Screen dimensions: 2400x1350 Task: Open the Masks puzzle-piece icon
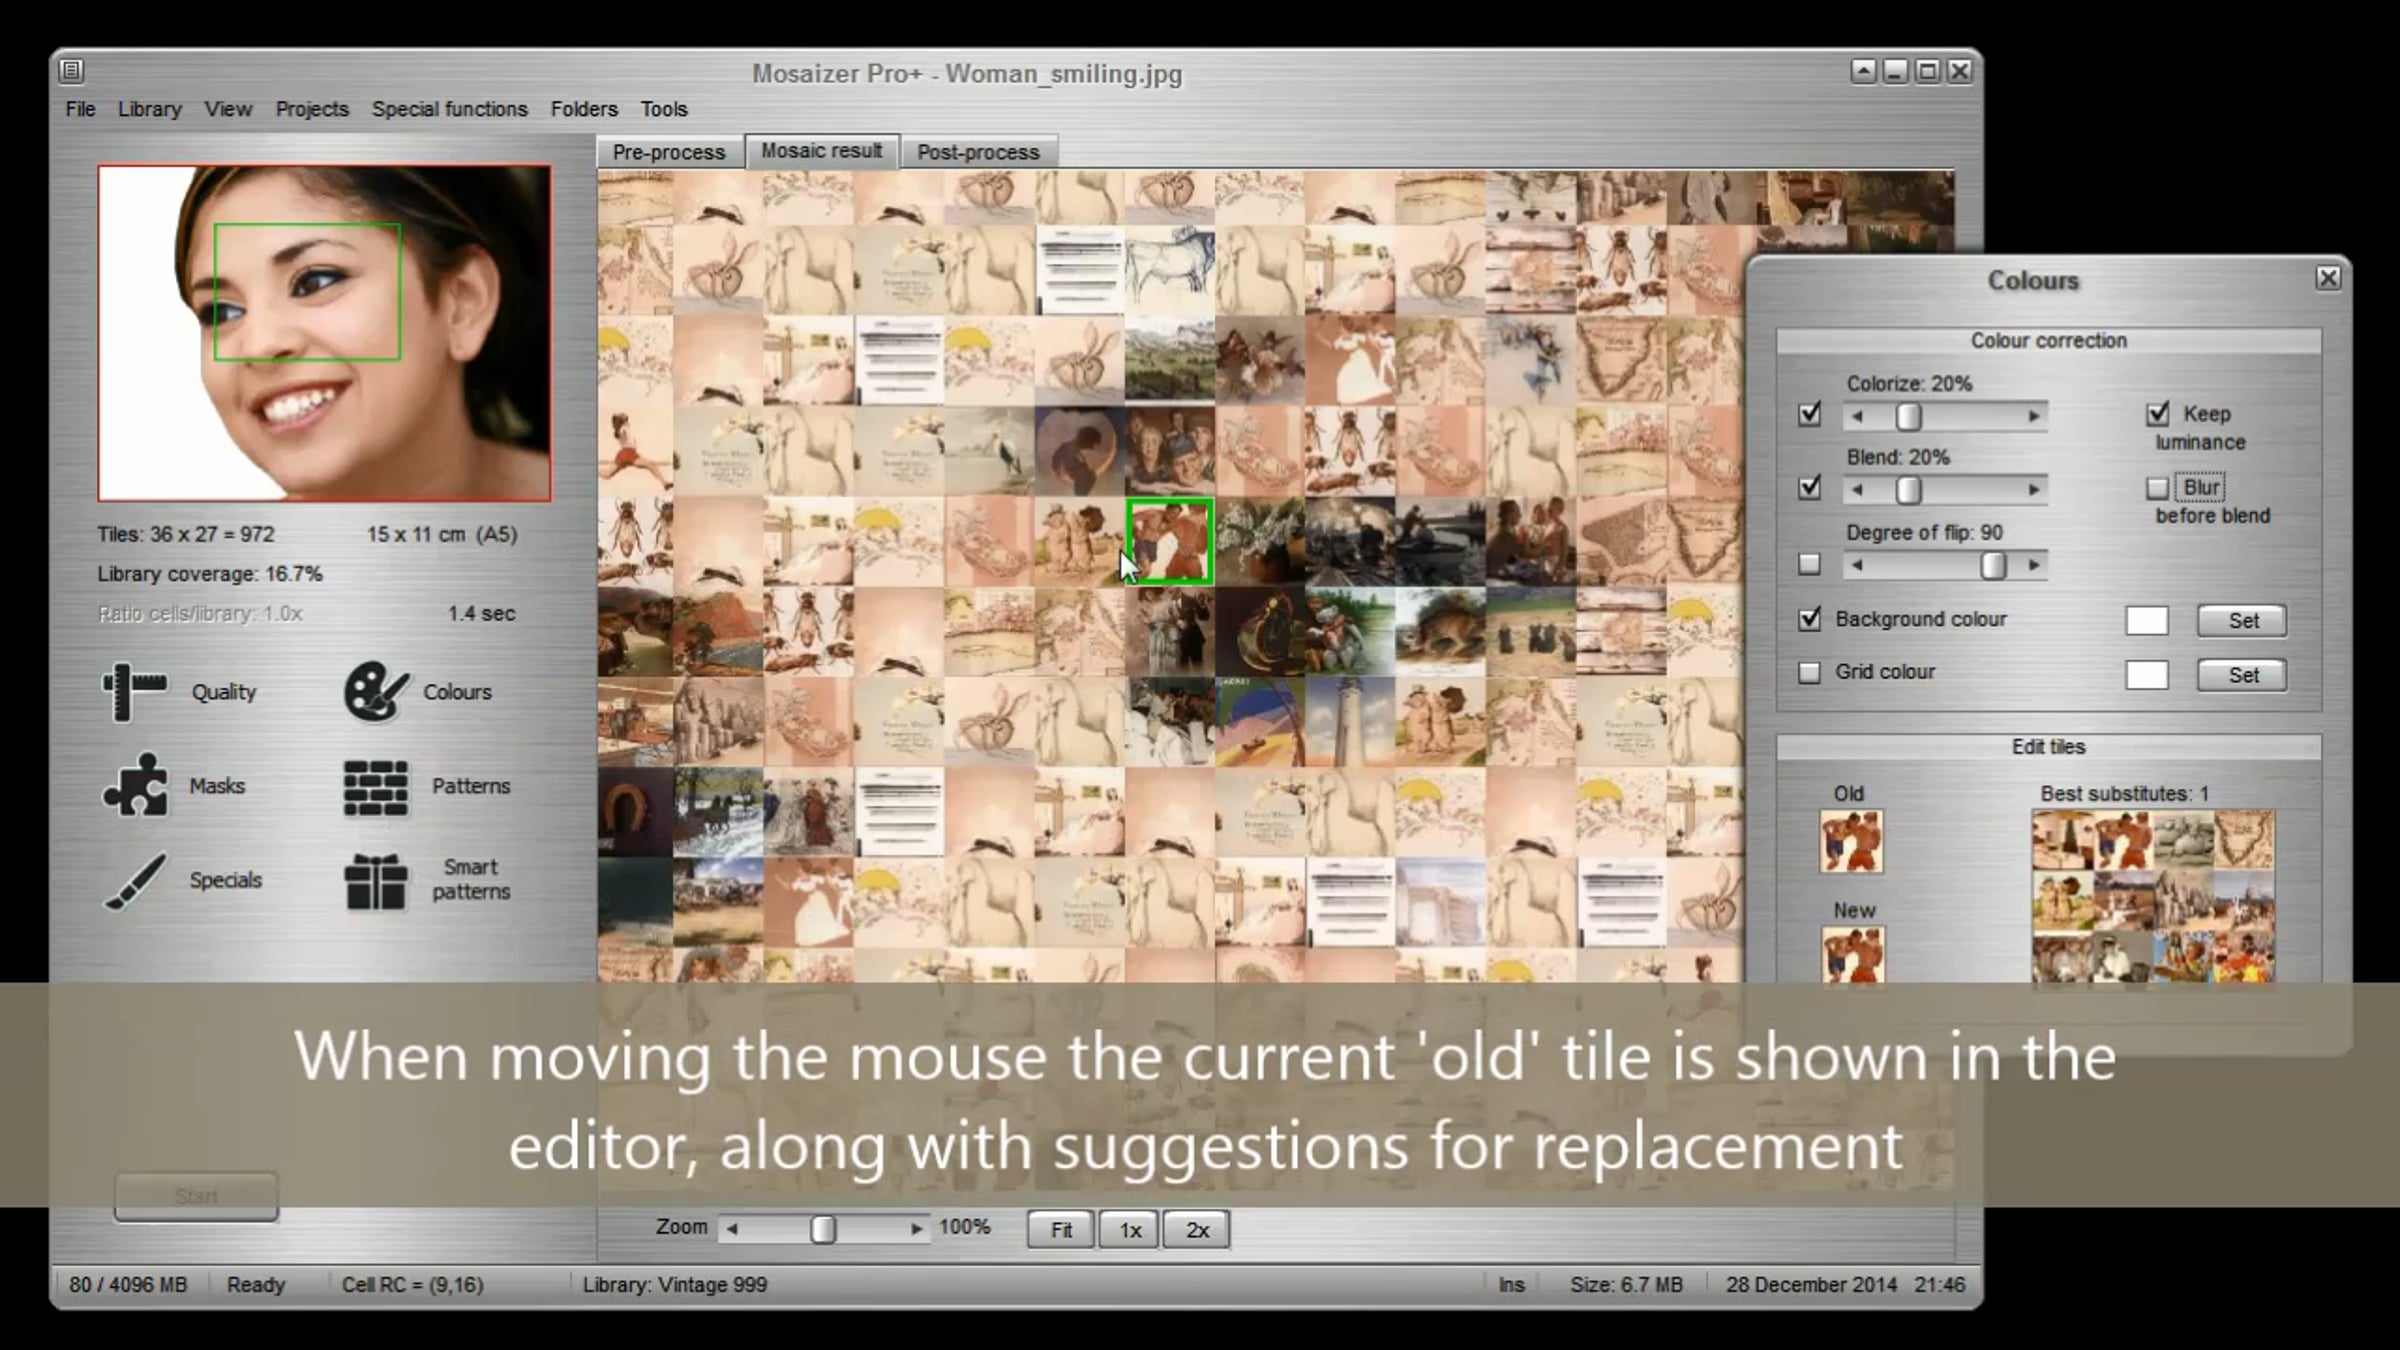coord(135,786)
